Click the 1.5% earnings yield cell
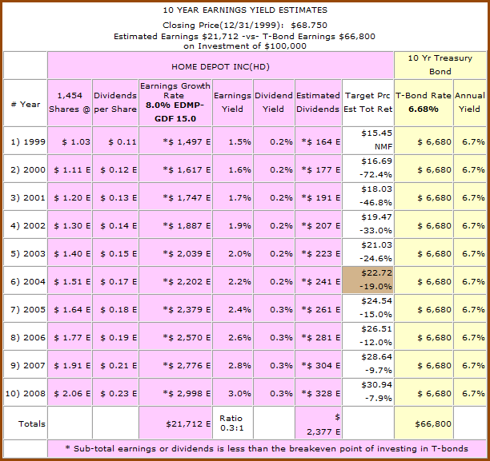The image size is (490, 461). tap(232, 140)
